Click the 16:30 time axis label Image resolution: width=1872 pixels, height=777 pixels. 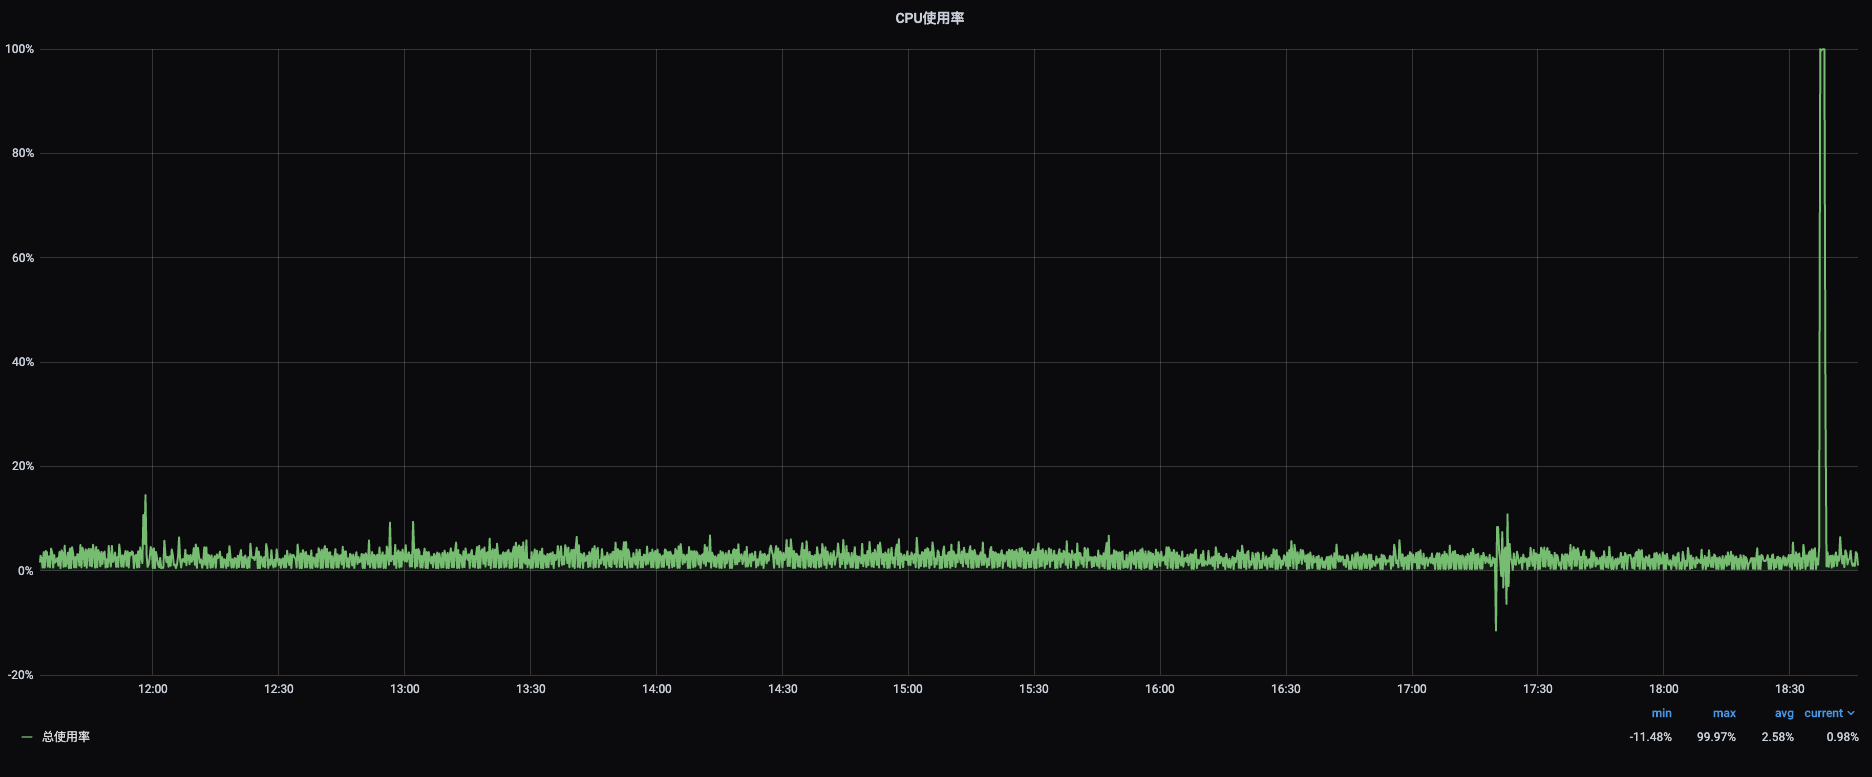click(x=1286, y=689)
